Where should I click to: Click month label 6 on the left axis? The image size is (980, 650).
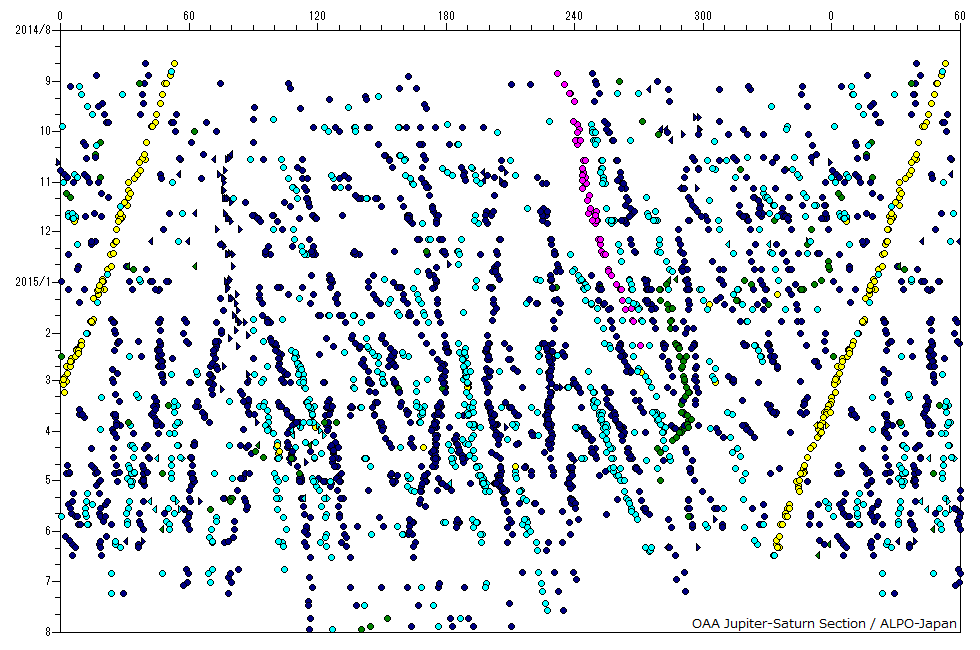tap(48, 531)
